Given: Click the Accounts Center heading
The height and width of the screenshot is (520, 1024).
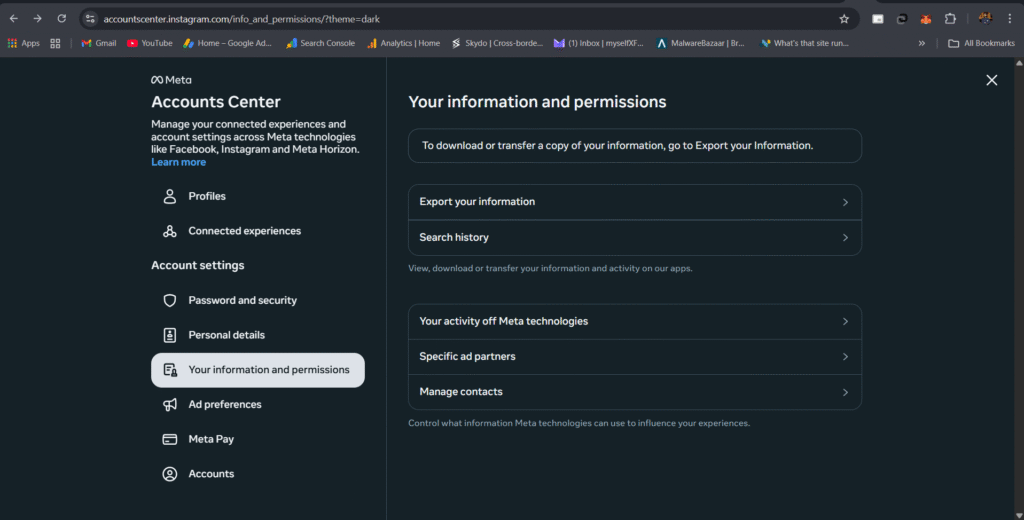Looking at the screenshot, I should pyautogui.click(x=216, y=102).
